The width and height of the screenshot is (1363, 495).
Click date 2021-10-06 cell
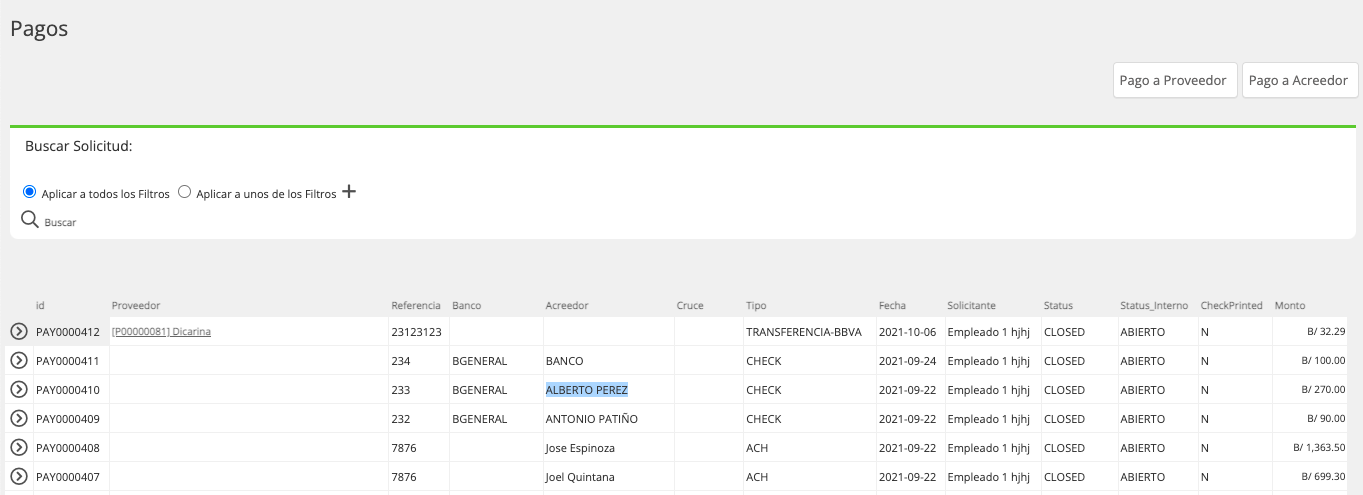[x=908, y=331]
